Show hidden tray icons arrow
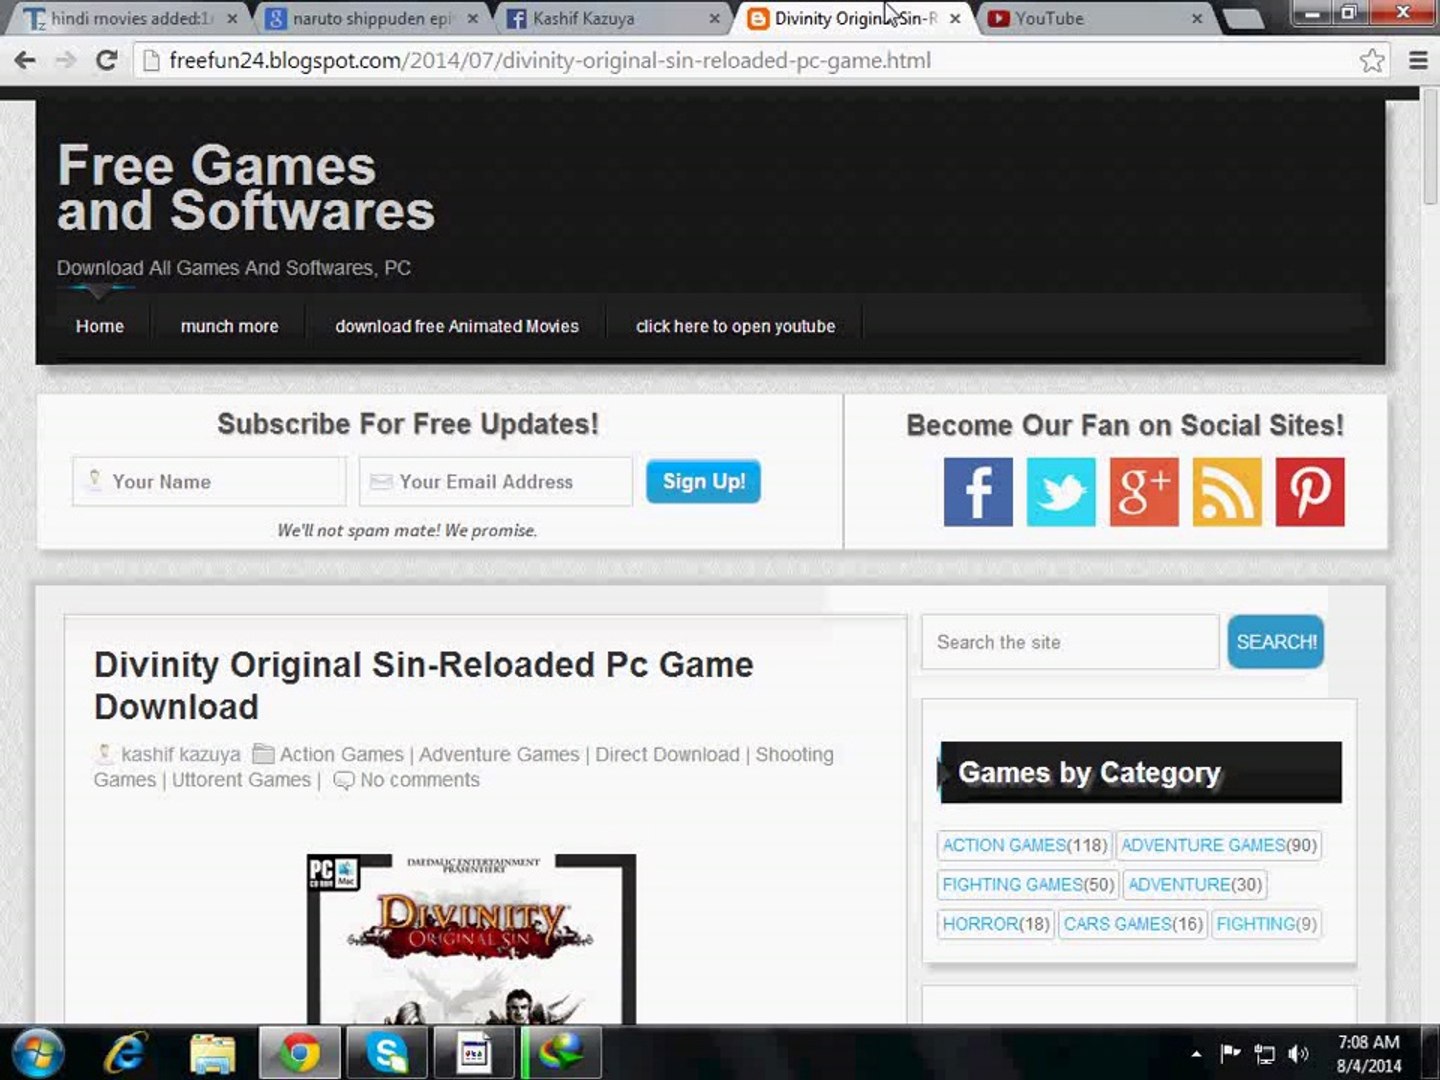 click(x=1196, y=1053)
